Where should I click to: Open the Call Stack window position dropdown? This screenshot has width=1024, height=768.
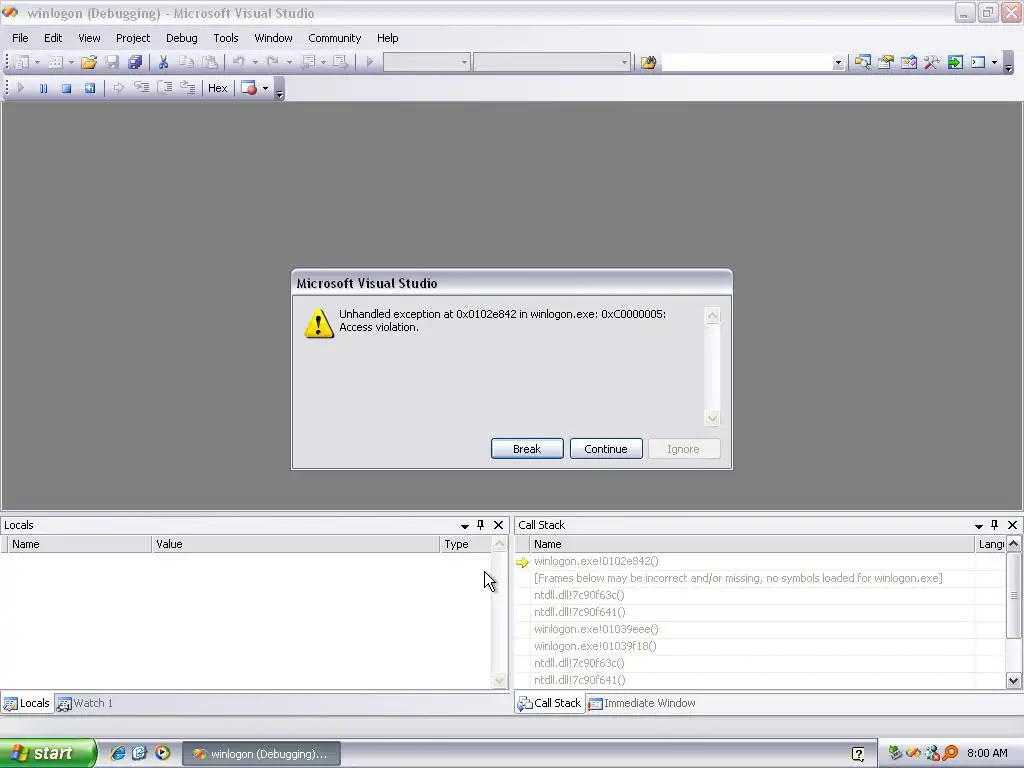pyautogui.click(x=978, y=526)
